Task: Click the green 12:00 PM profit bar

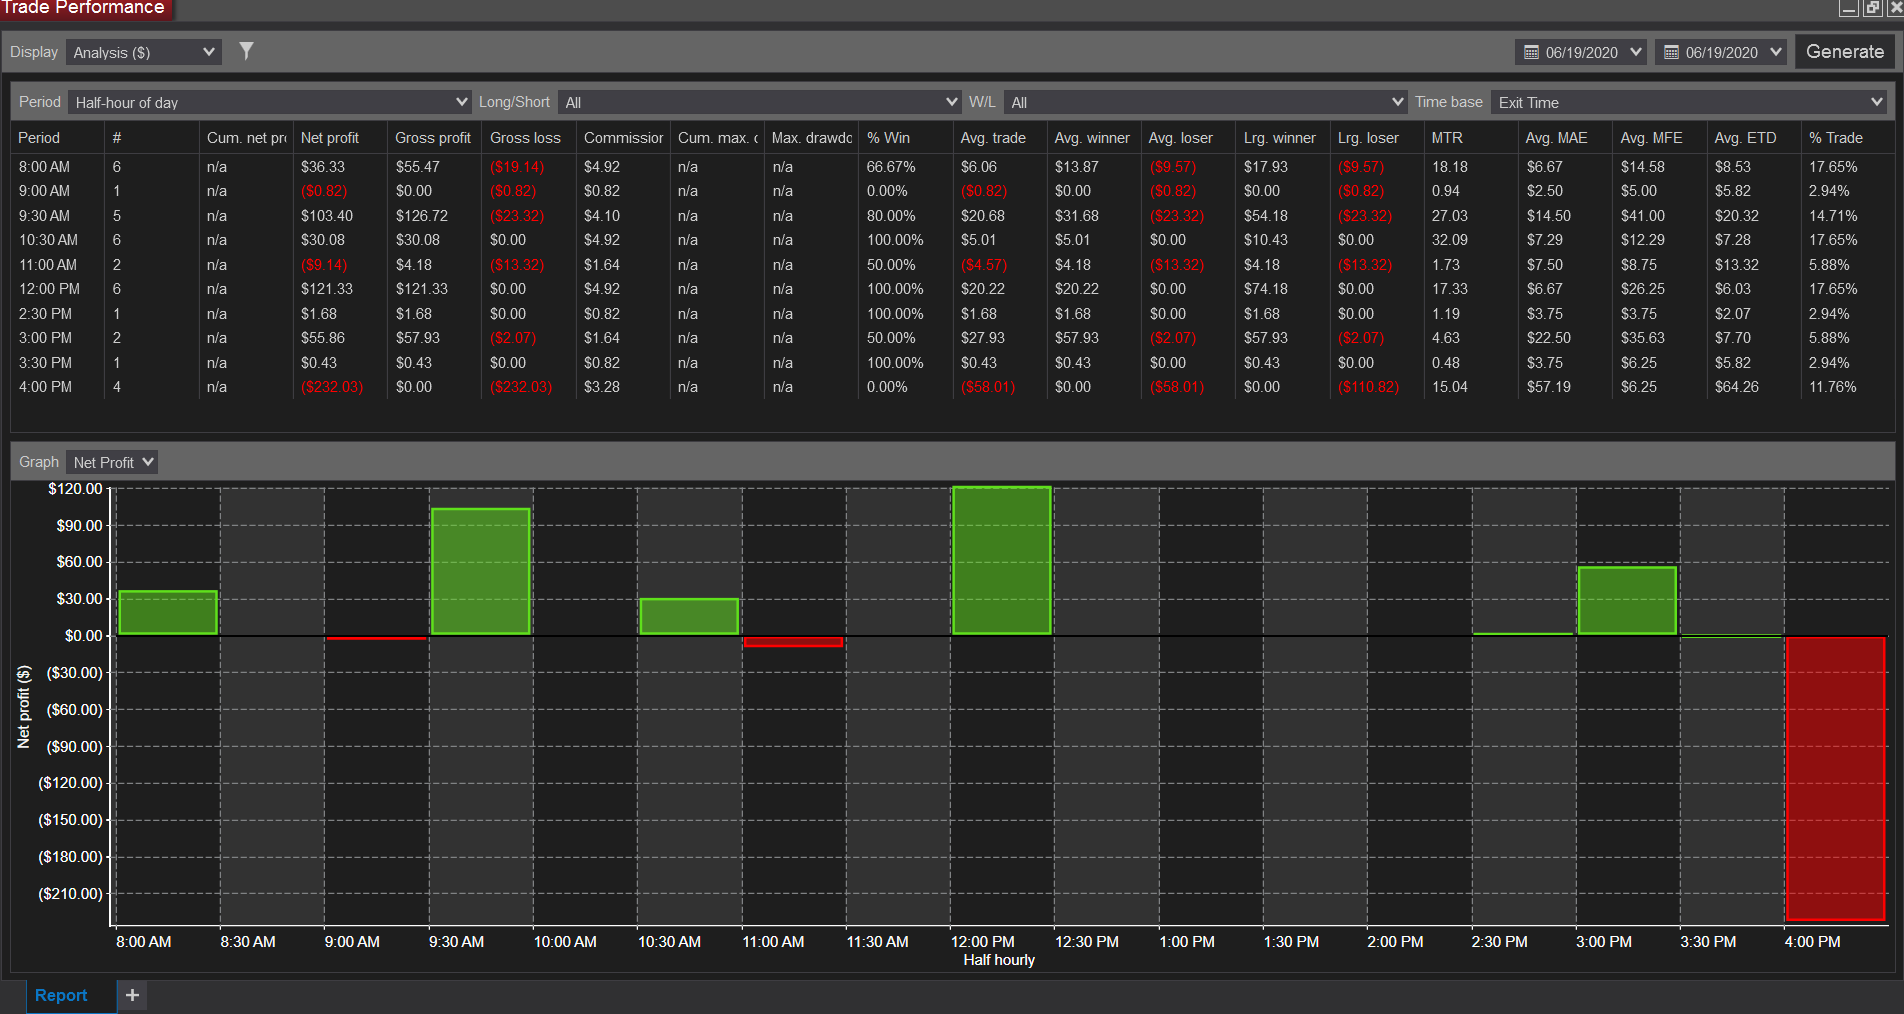Action: (1001, 561)
